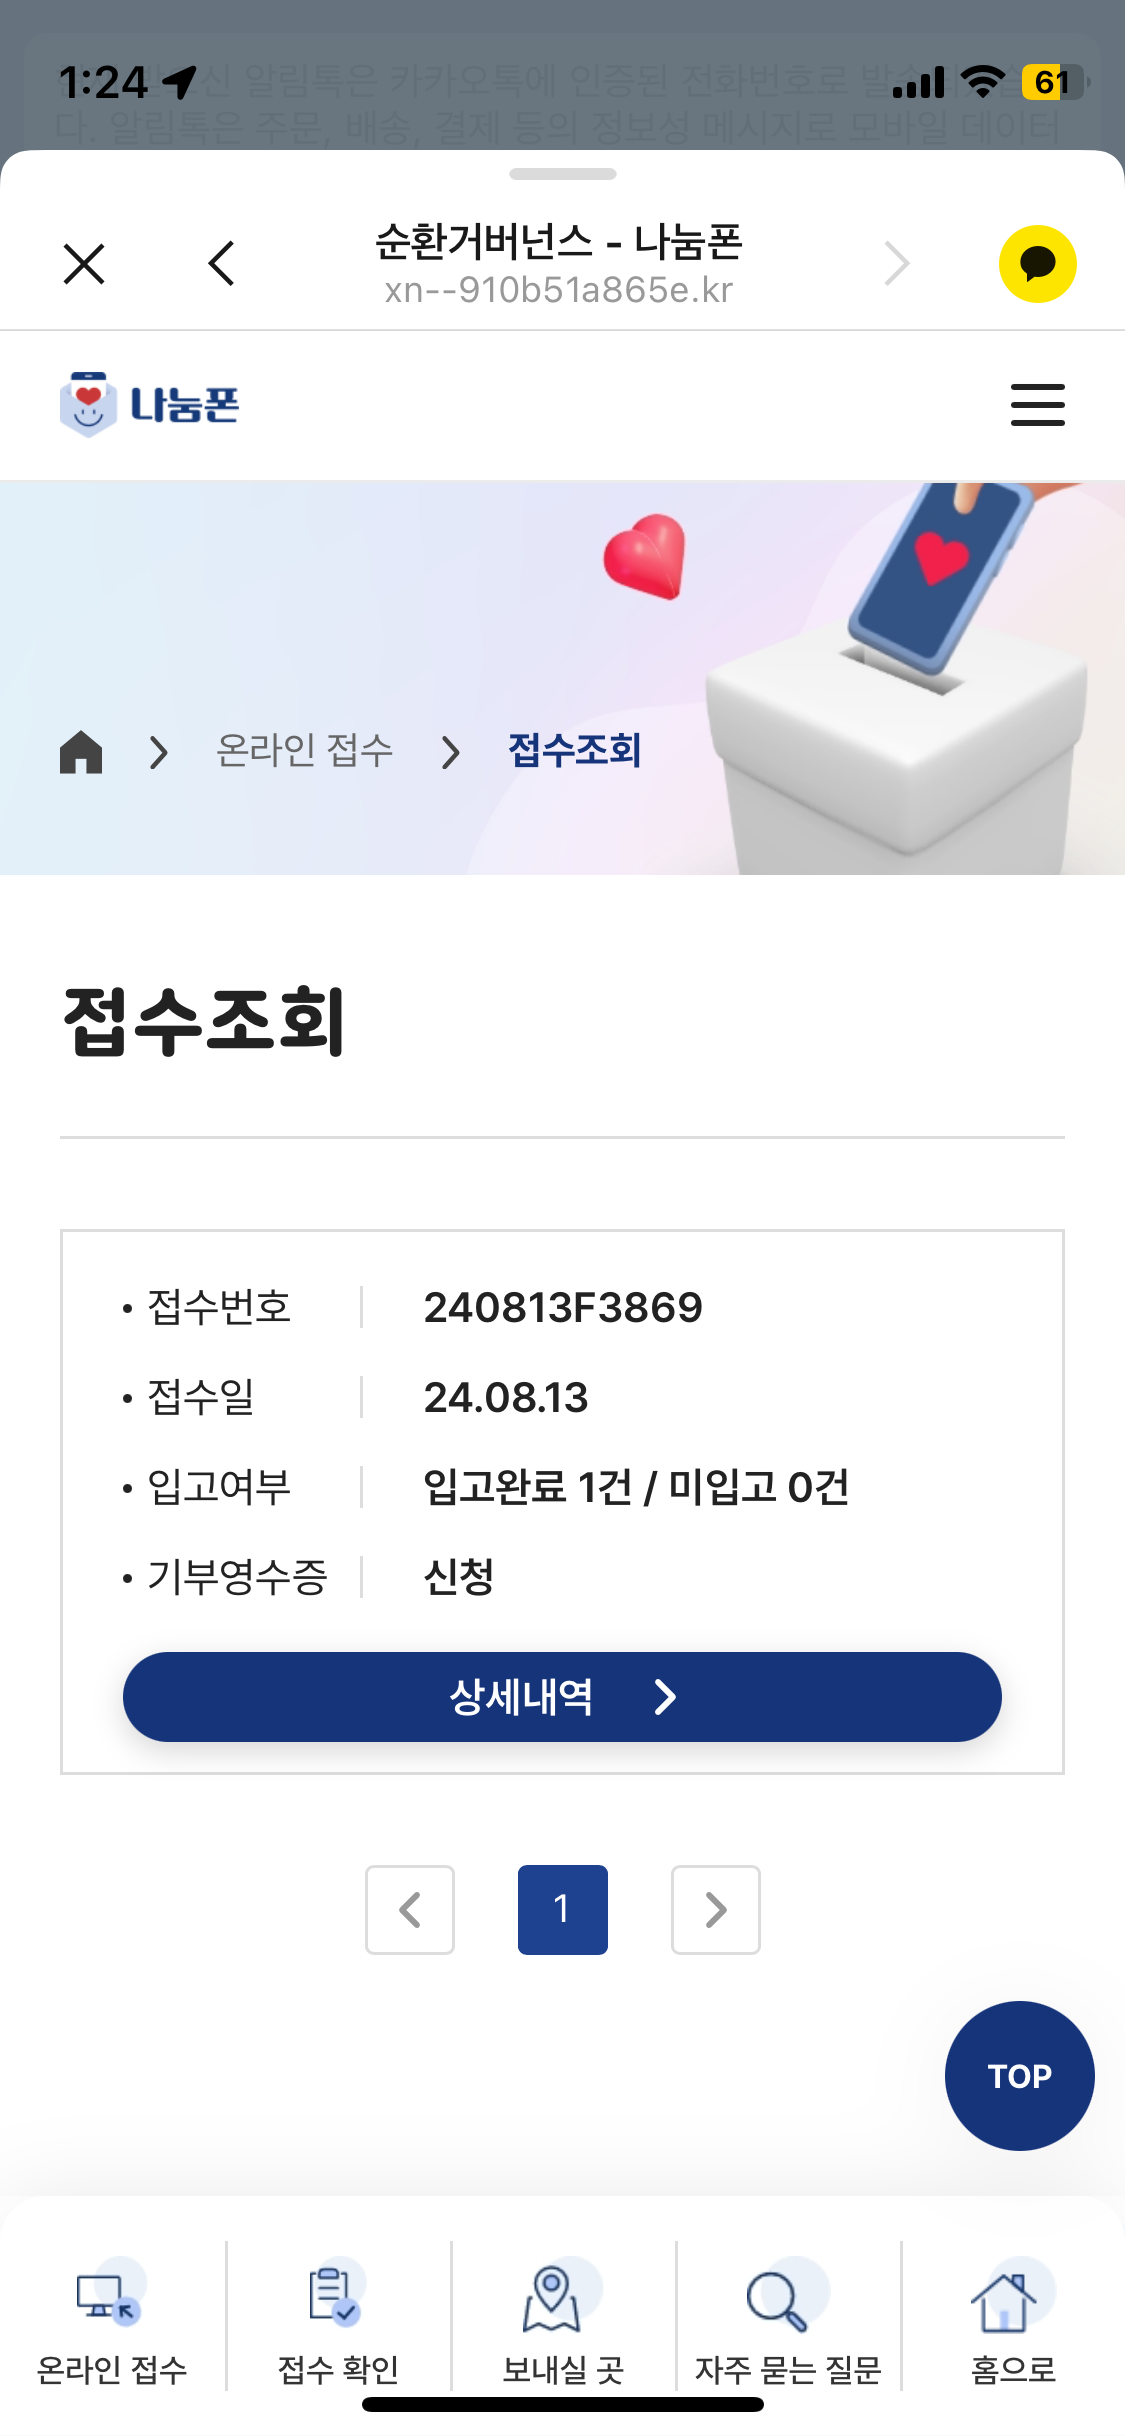Viewport: 1125px width, 2436px height.
Task: Close the in-app browser with X
Action: 84,264
